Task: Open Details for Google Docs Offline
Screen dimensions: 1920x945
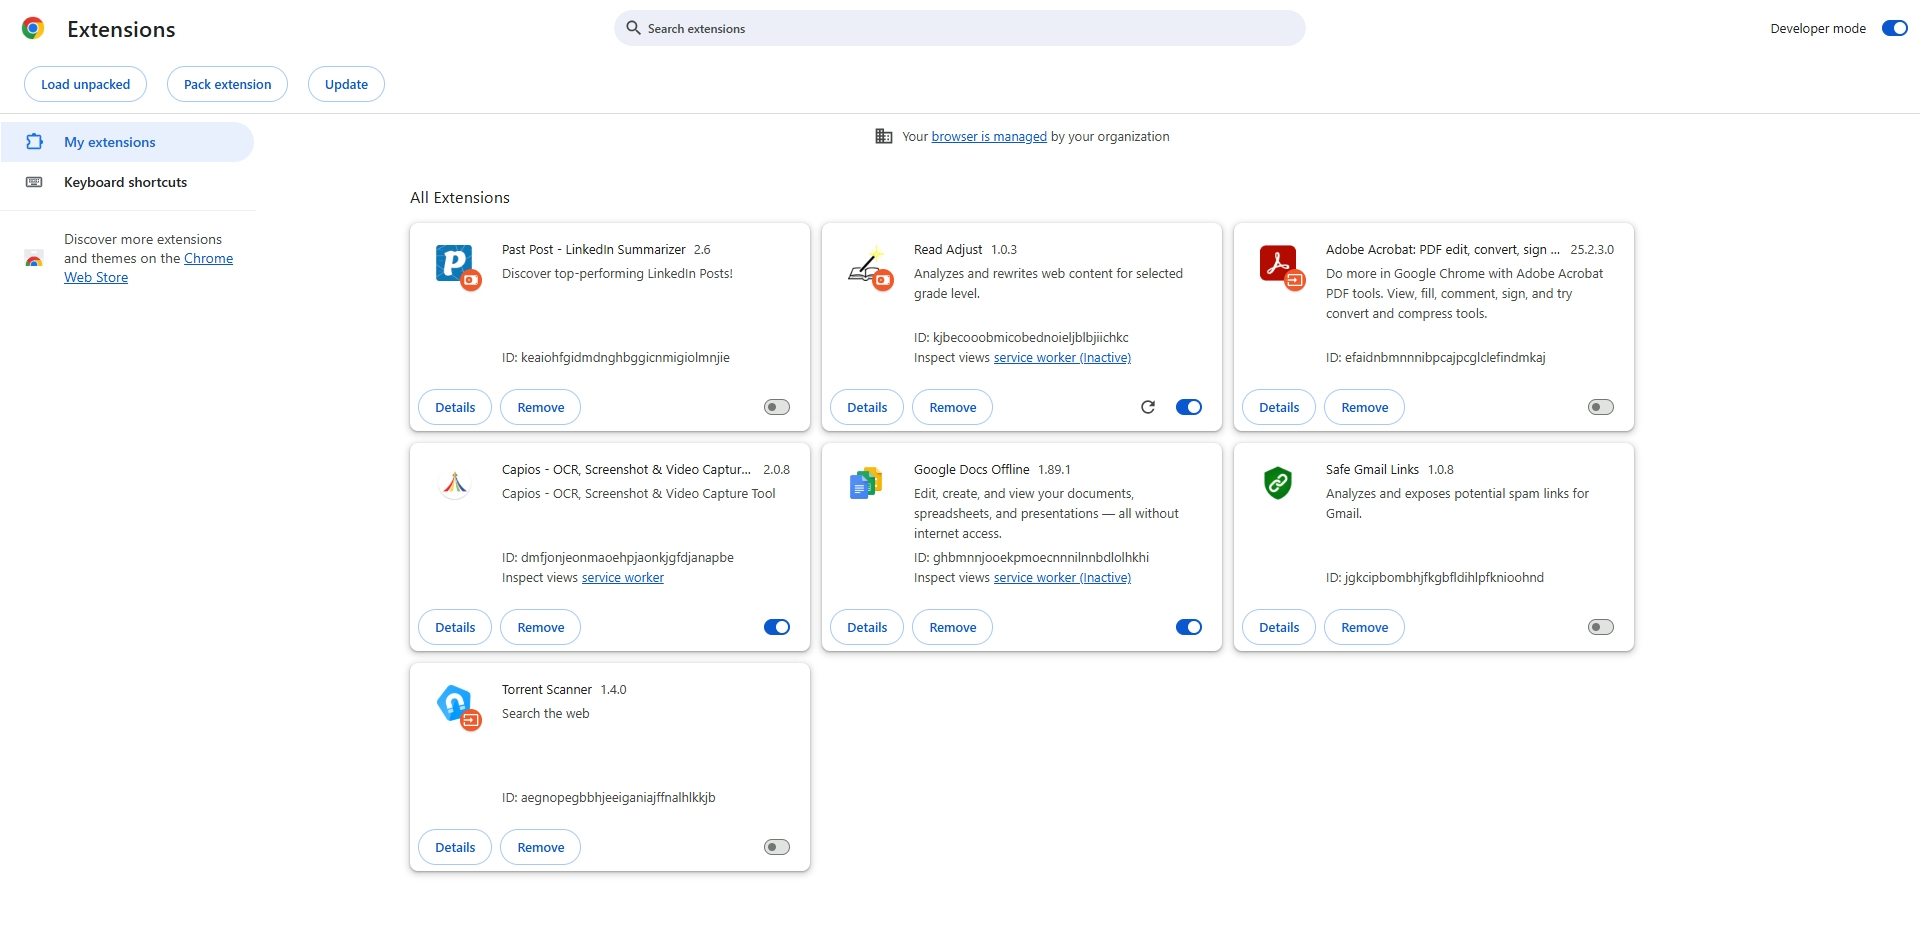Action: (867, 627)
